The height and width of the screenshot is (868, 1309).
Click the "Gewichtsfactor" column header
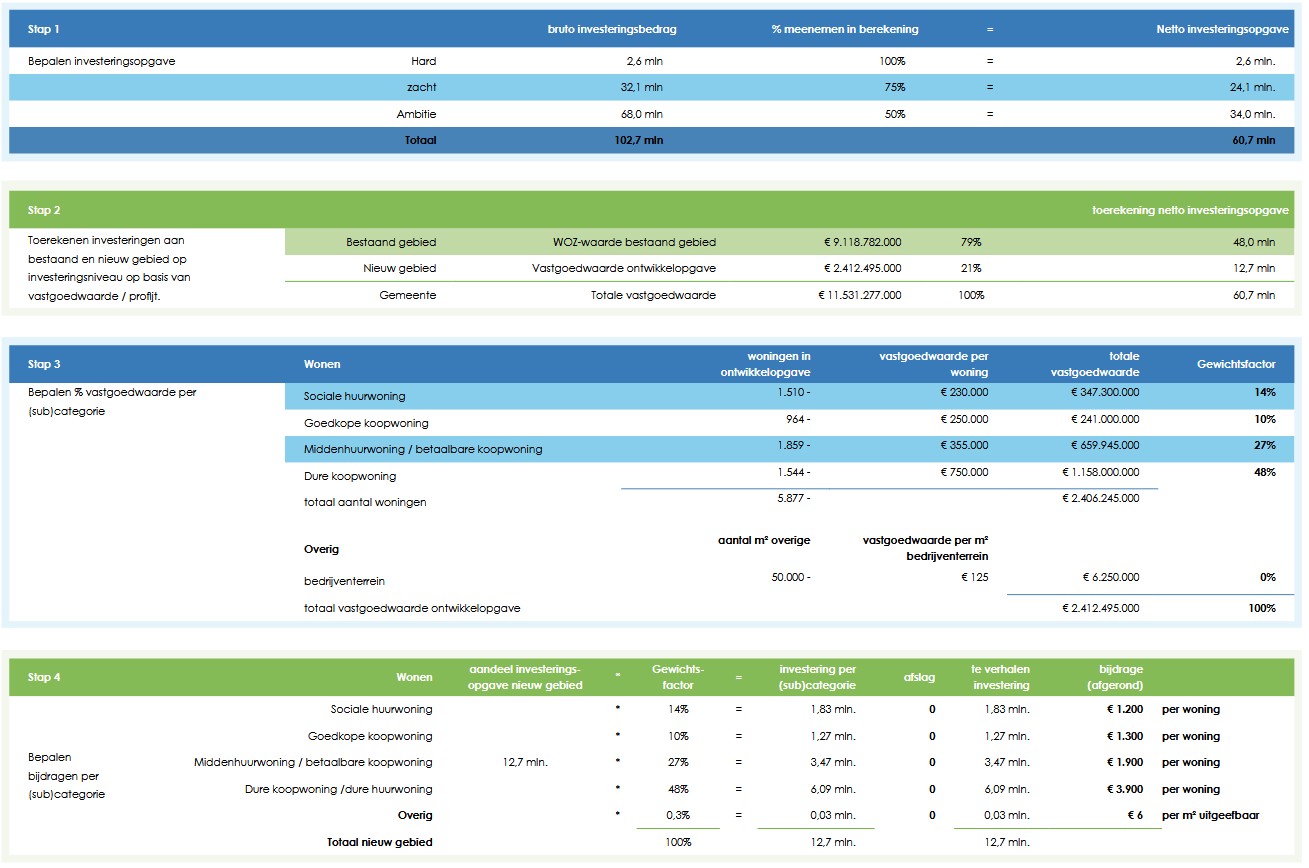(1236, 365)
